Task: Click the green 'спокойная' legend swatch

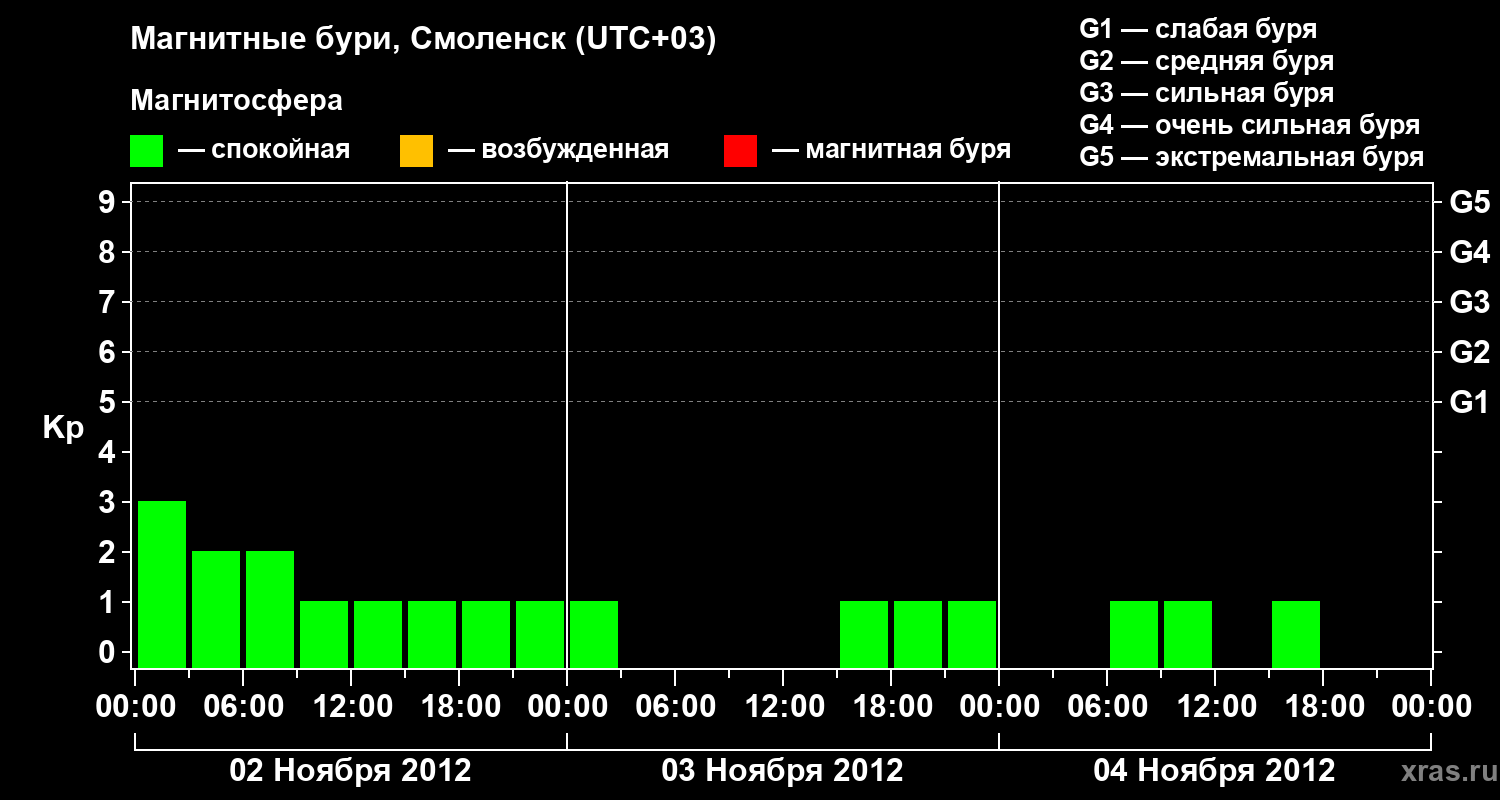Action: coord(146,151)
